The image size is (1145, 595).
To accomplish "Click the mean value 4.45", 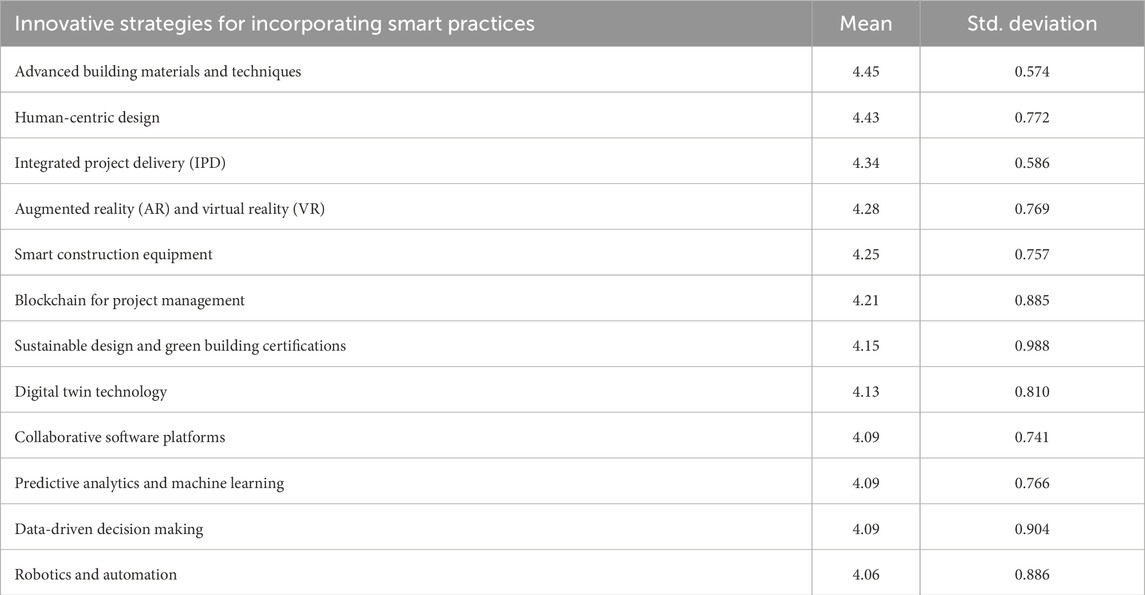I will click(x=865, y=72).
